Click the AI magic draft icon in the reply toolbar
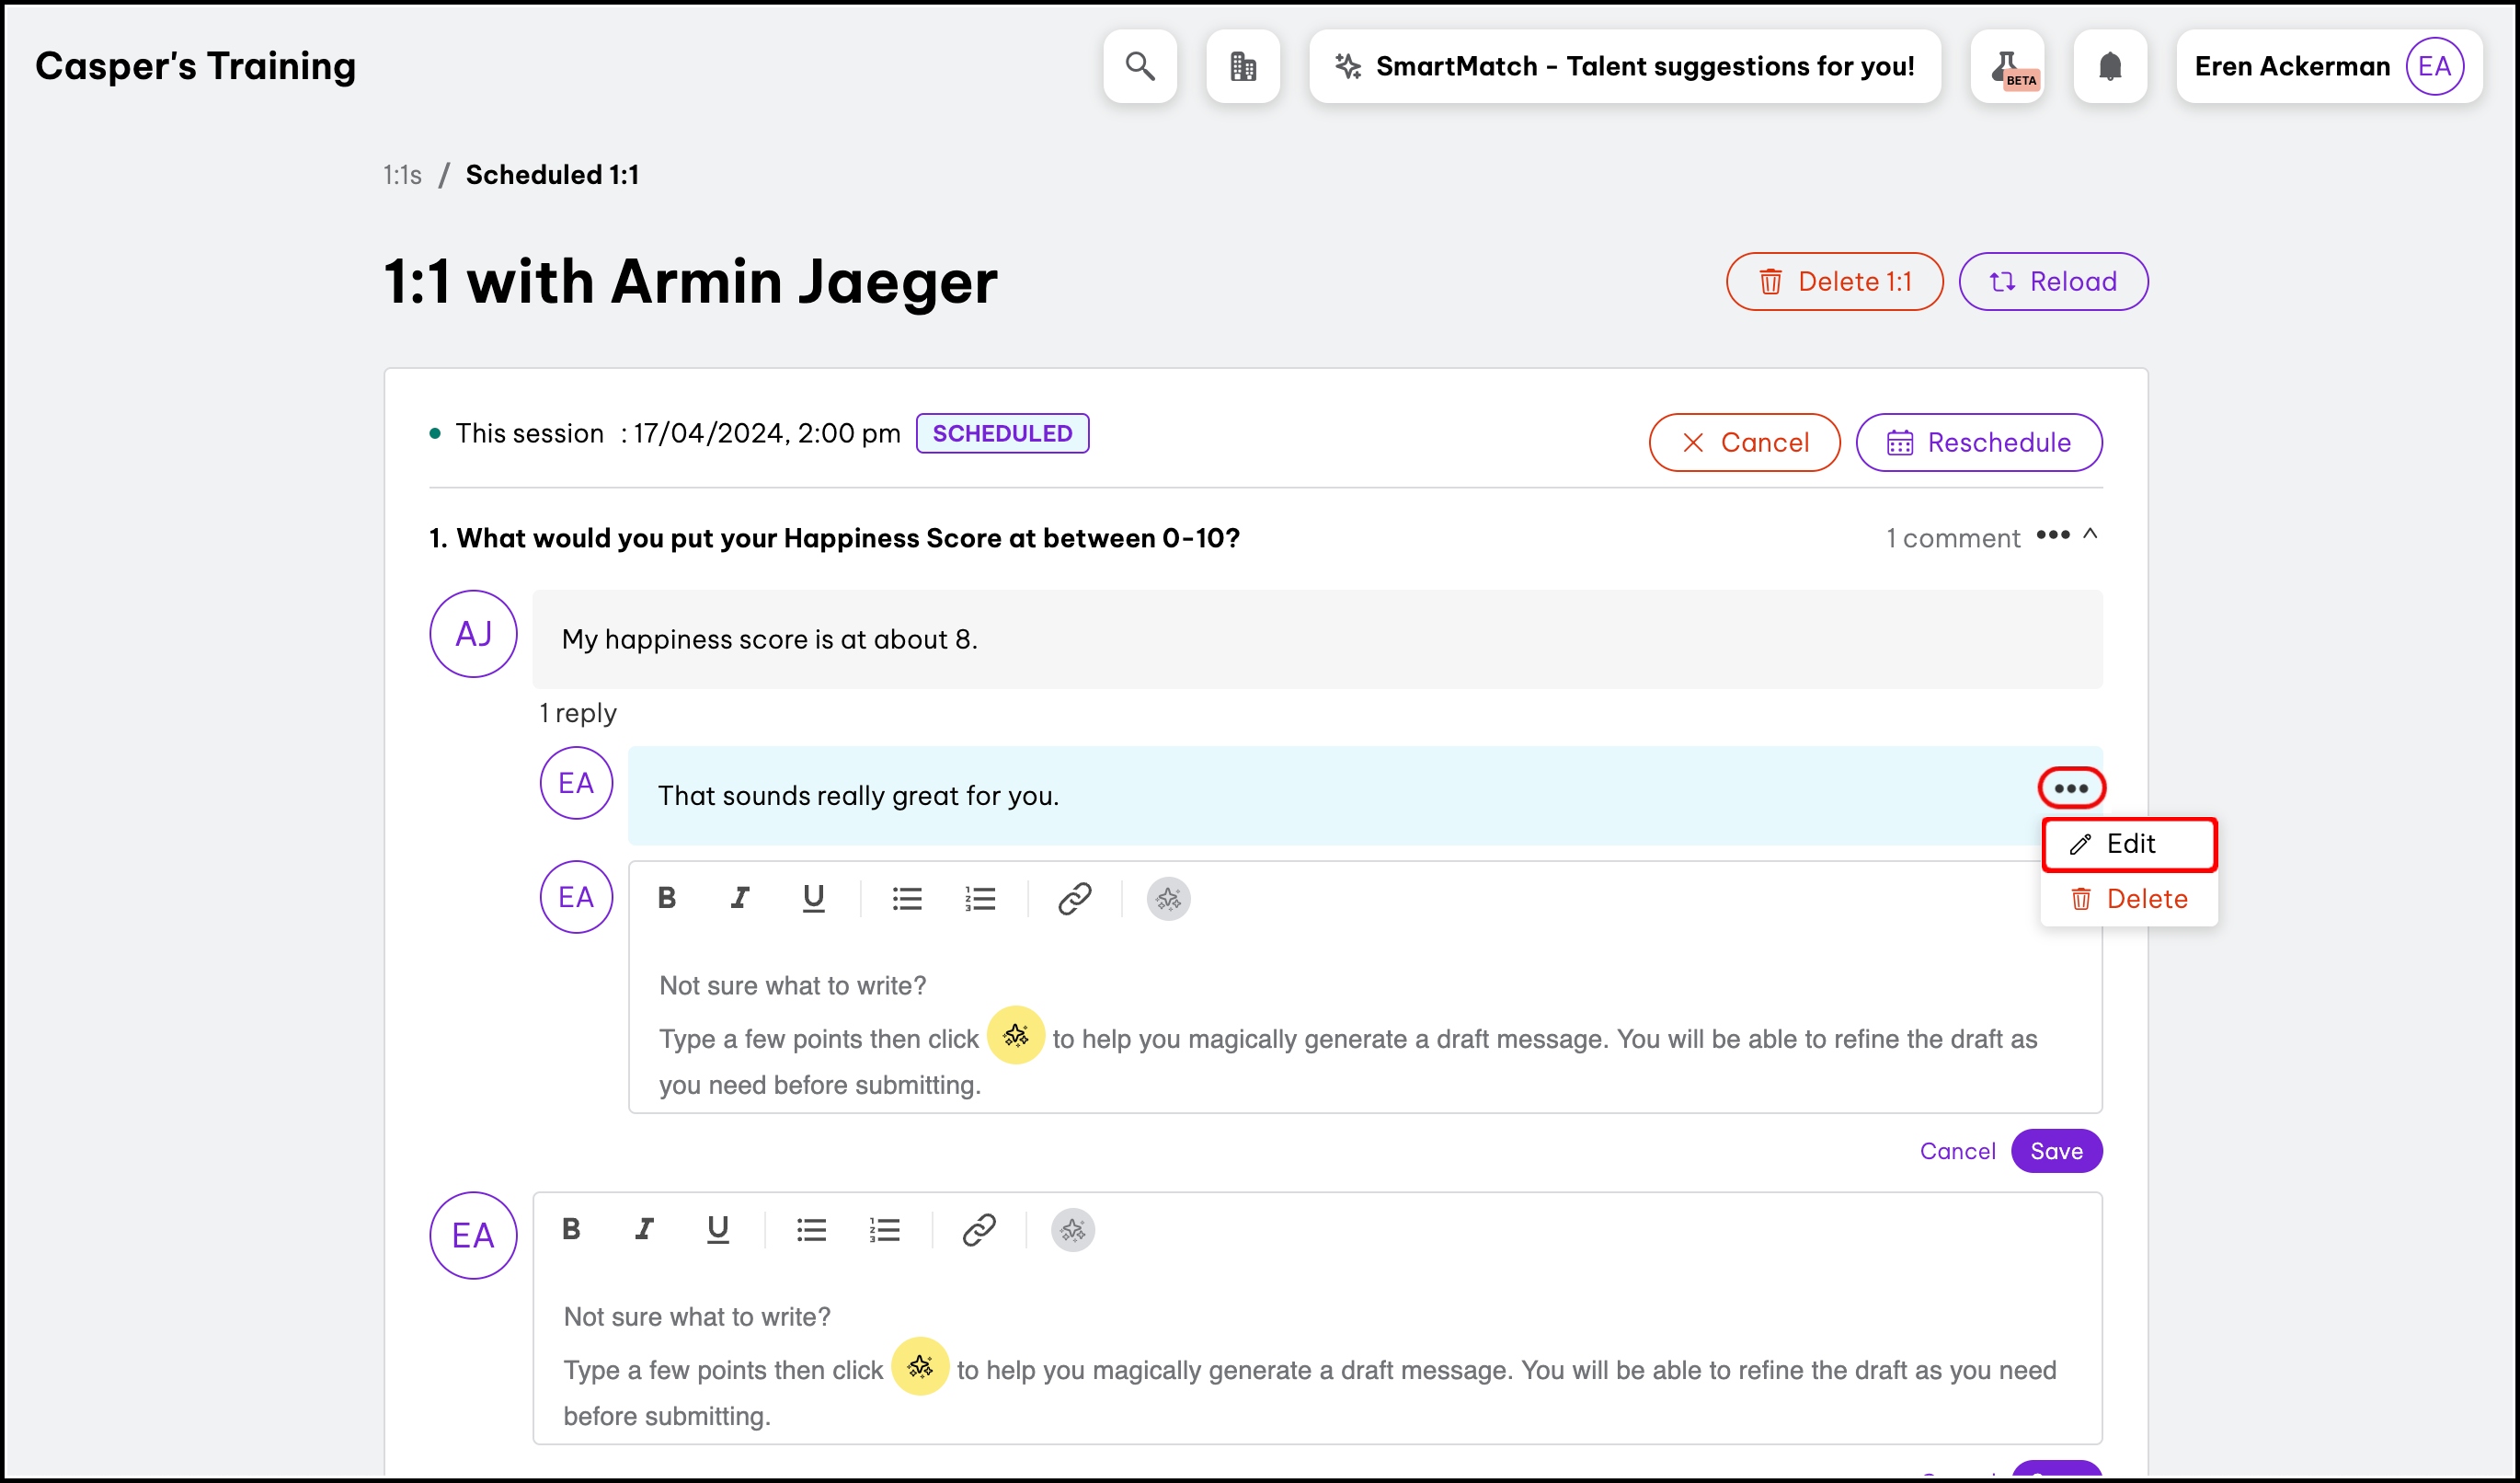Image resolution: width=2520 pixels, height=1483 pixels. 1168,898
